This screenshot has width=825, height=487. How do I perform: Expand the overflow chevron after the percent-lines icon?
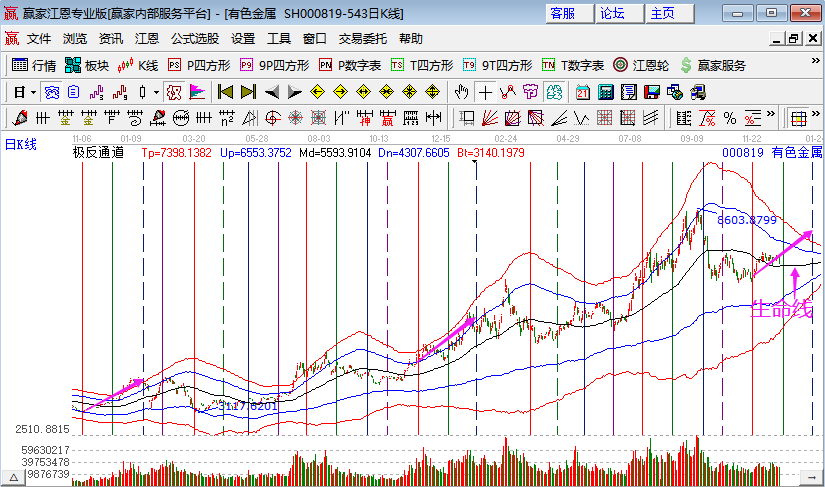click(x=771, y=114)
